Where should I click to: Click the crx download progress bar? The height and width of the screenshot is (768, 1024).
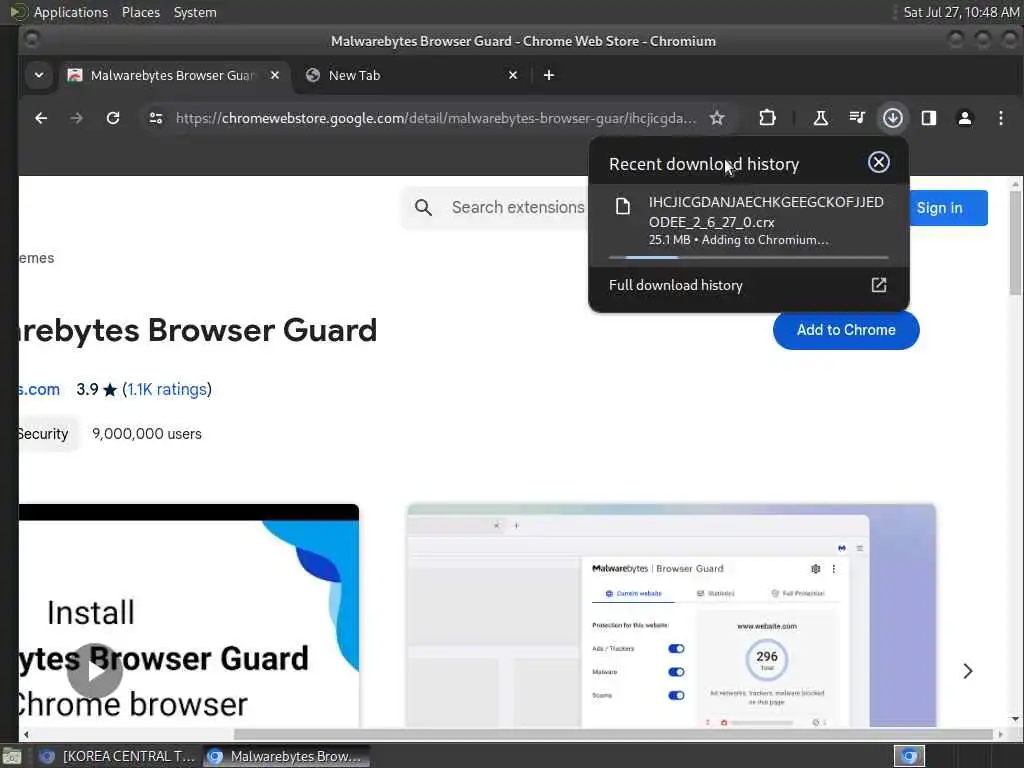coord(748,257)
